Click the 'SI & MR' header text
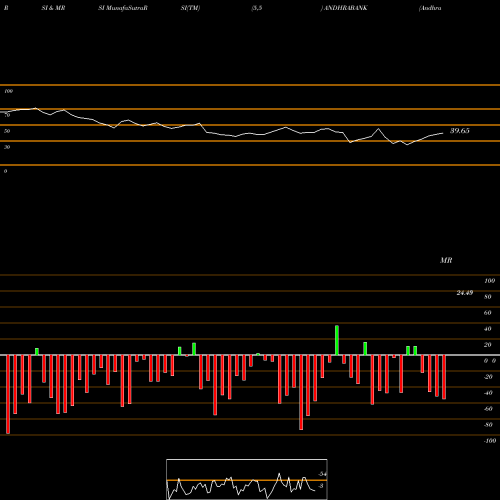The width and height of the screenshot is (500, 500). point(53,8)
